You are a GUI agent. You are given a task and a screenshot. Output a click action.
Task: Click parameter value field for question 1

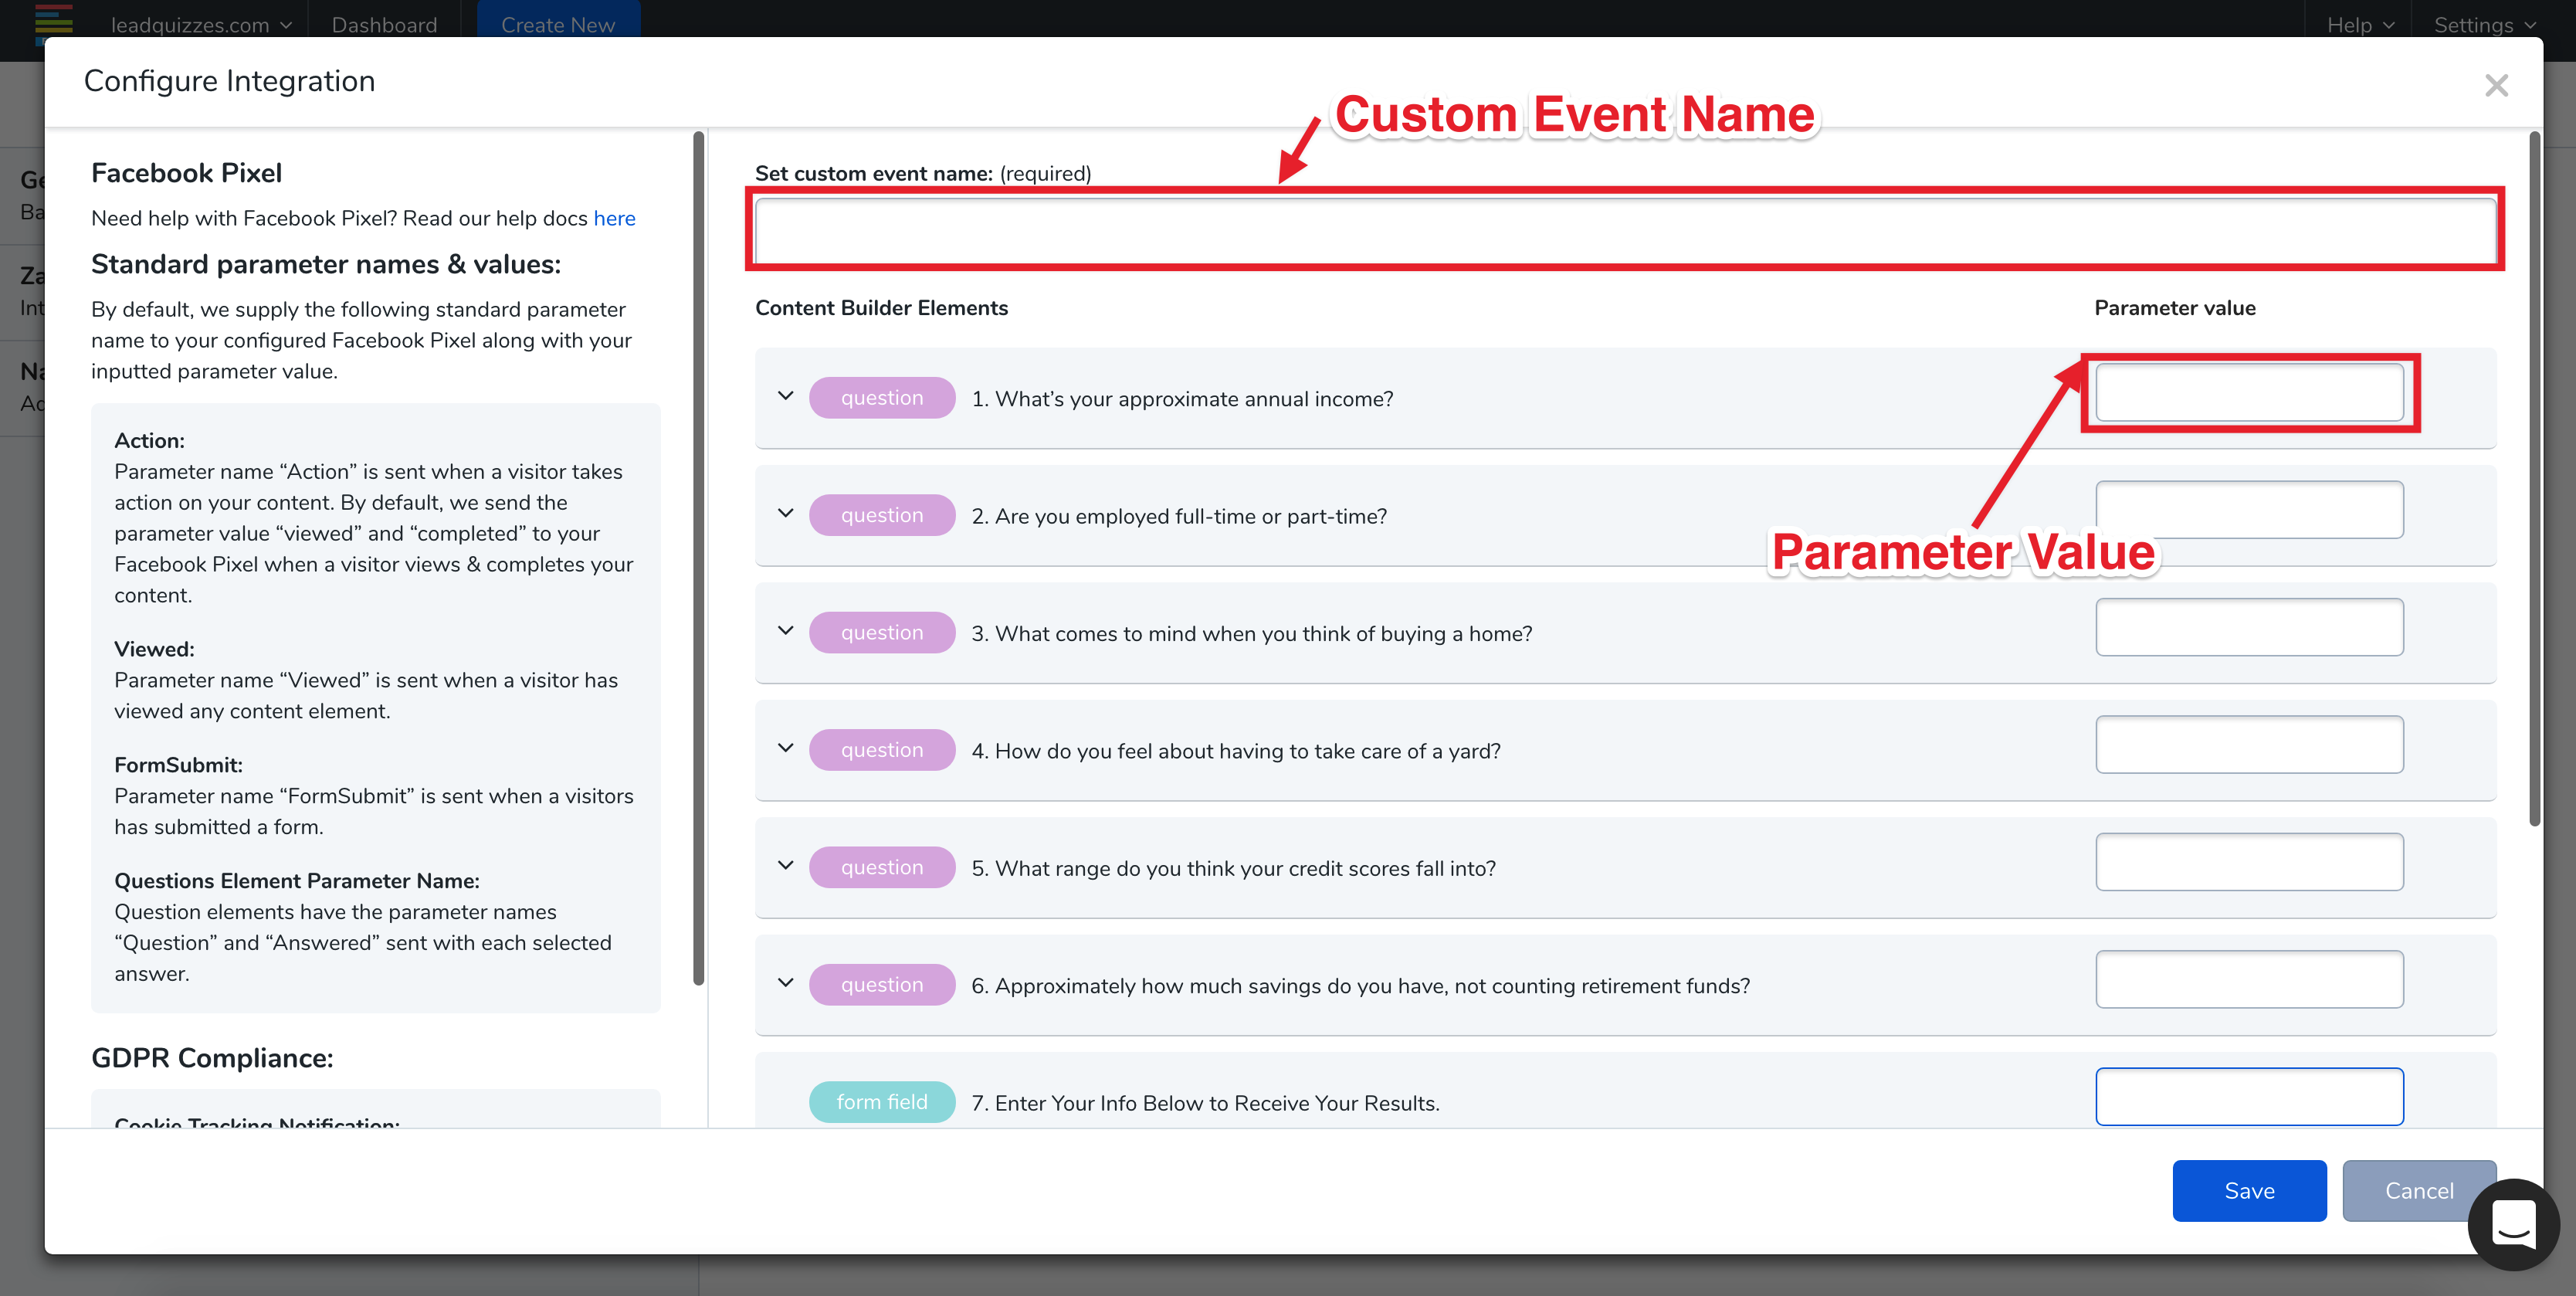tap(2249, 392)
